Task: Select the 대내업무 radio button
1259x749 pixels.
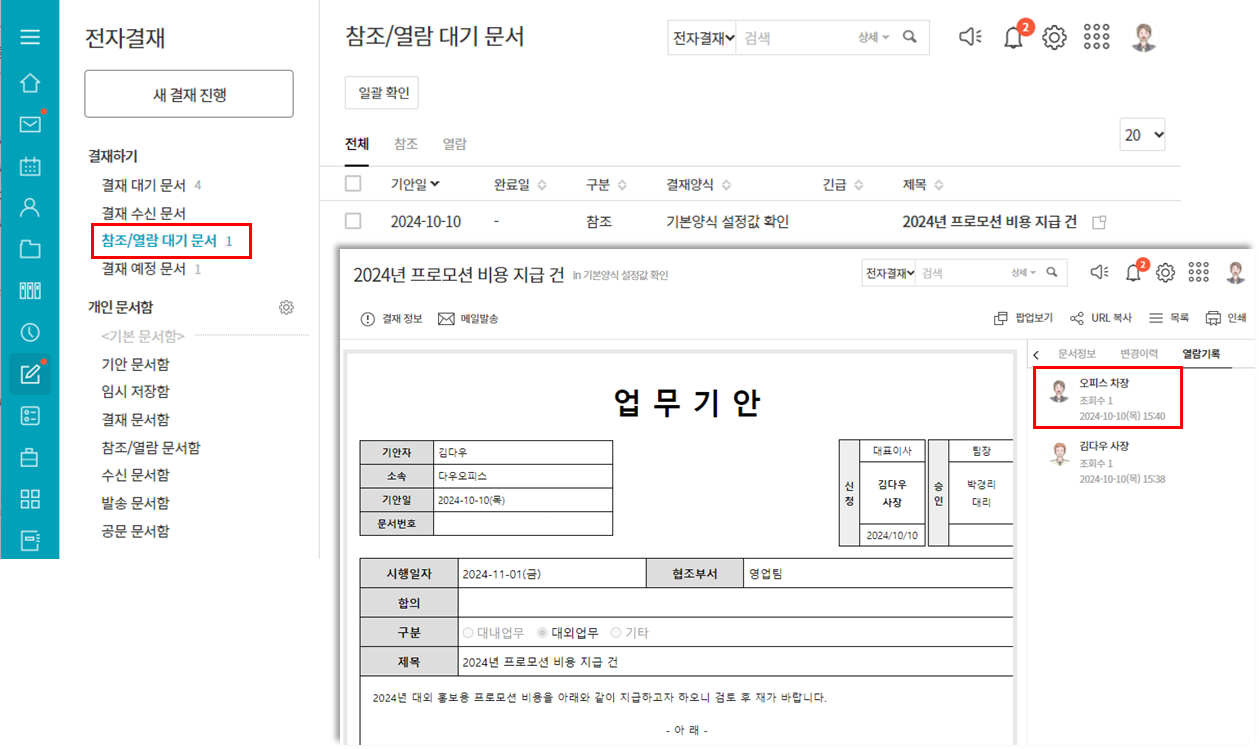Action: click(469, 633)
